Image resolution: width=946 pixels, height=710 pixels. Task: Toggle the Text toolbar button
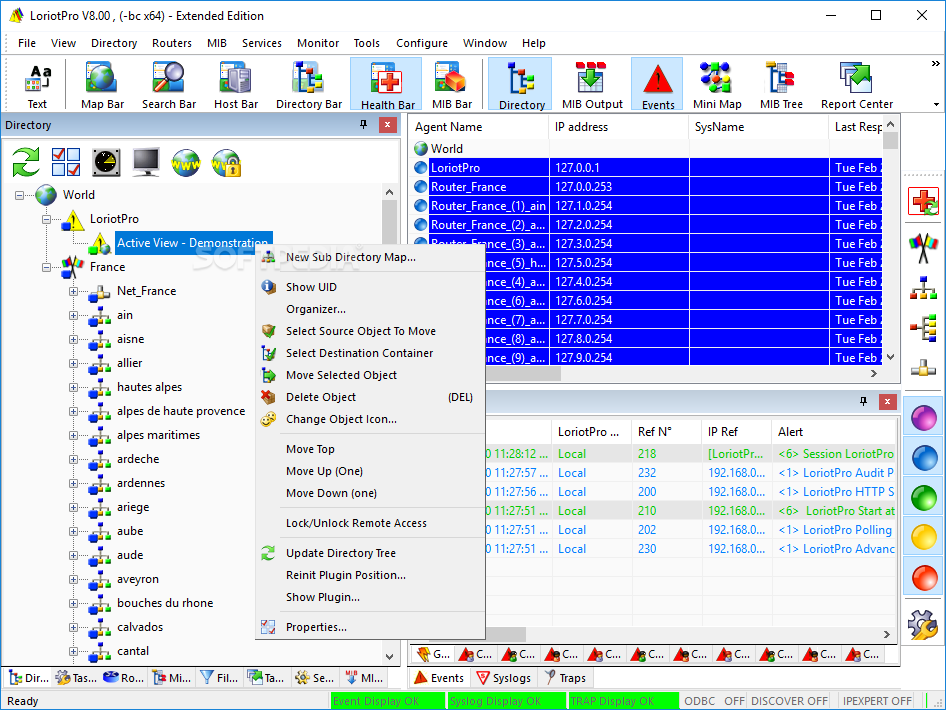[x=37, y=86]
